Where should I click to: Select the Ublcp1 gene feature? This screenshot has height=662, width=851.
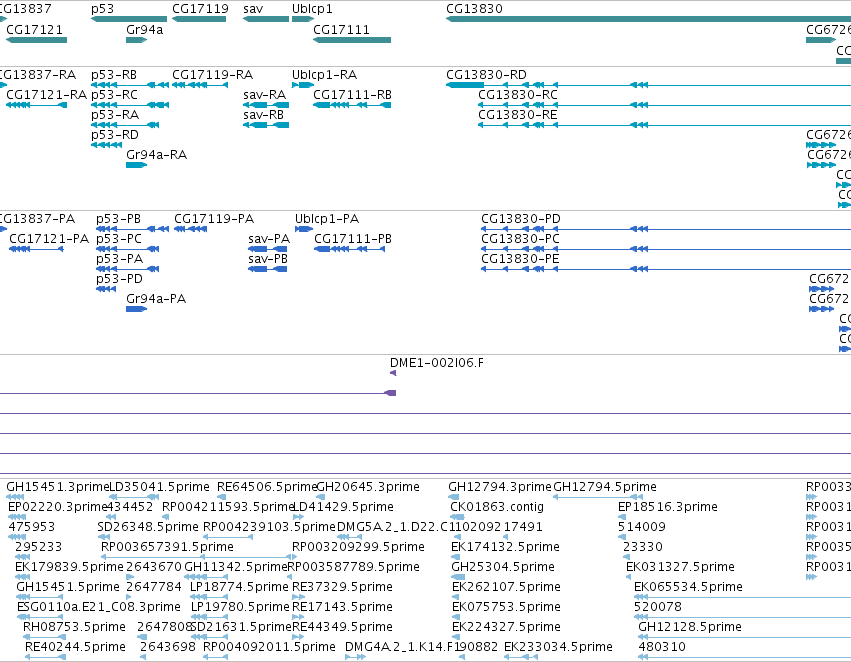[303, 19]
